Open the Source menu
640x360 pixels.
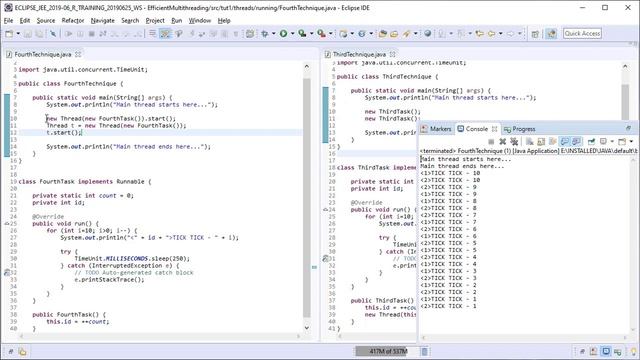click(46, 20)
